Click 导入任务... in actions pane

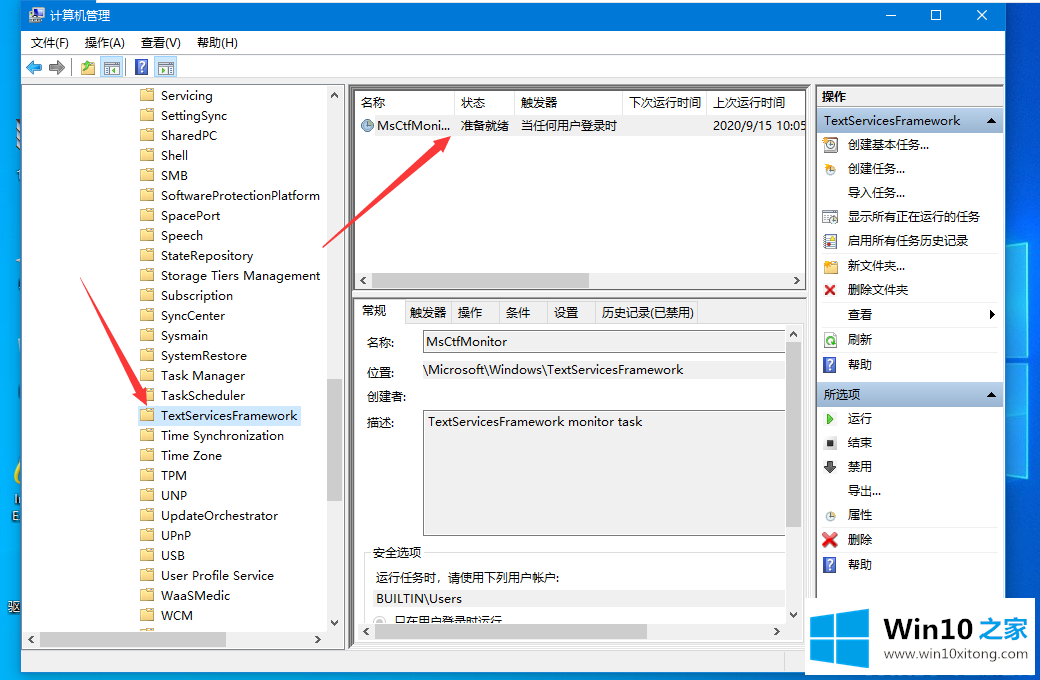click(x=876, y=192)
